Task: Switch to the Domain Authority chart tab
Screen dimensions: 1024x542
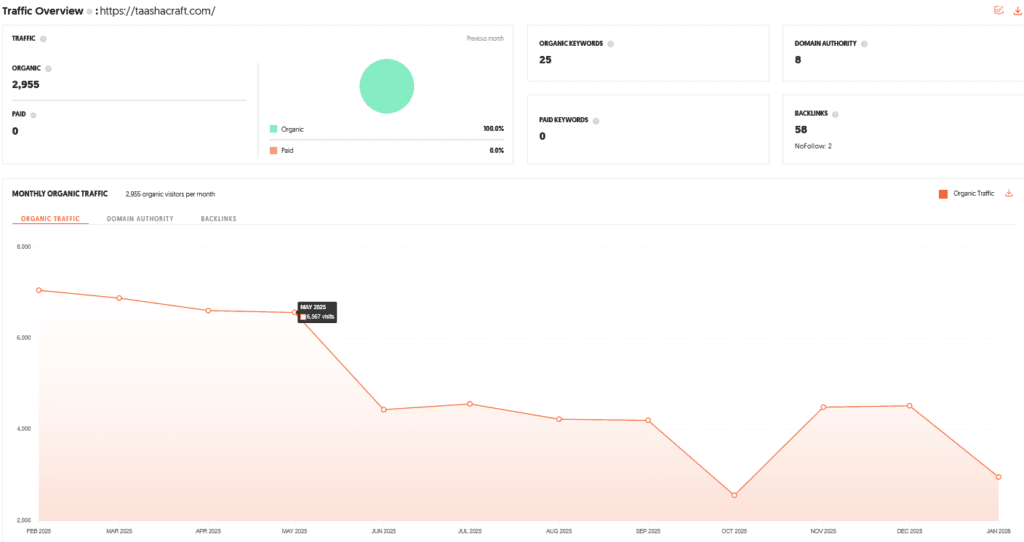Action: click(140, 218)
